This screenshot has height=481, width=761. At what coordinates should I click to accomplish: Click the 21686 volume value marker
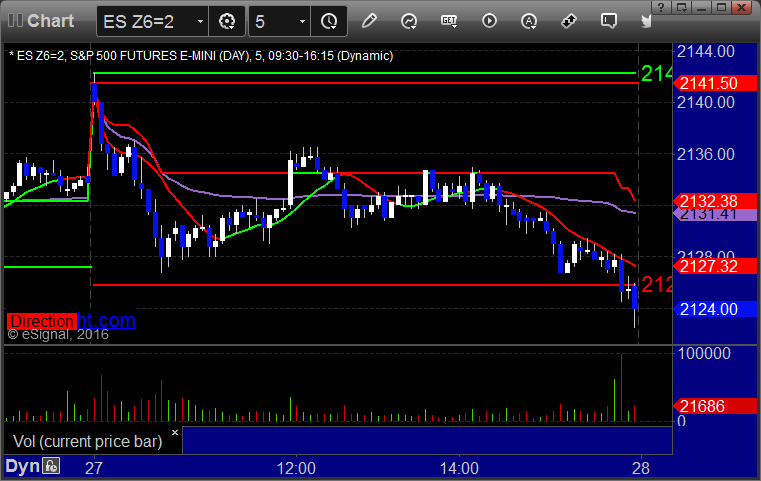click(715, 406)
